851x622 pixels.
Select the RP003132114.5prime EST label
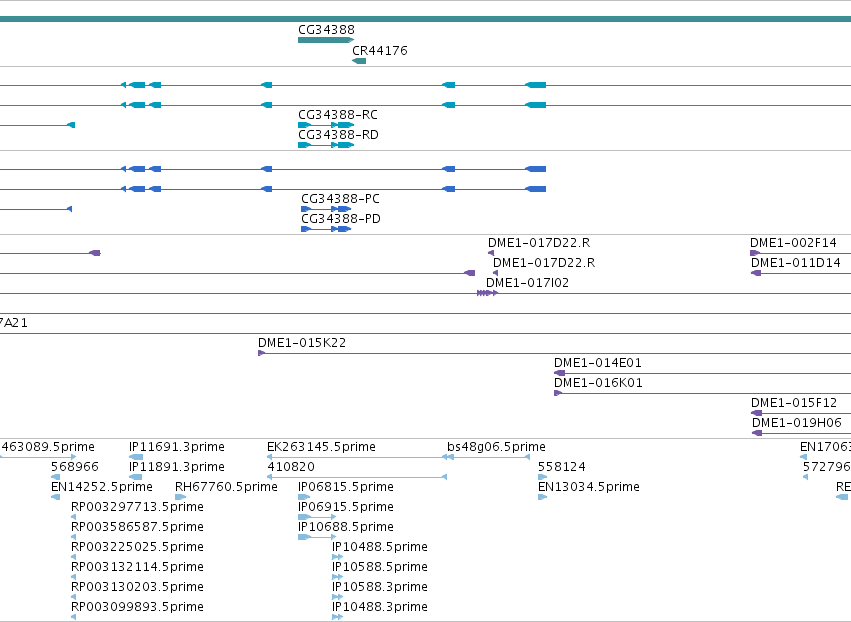click(x=137, y=567)
